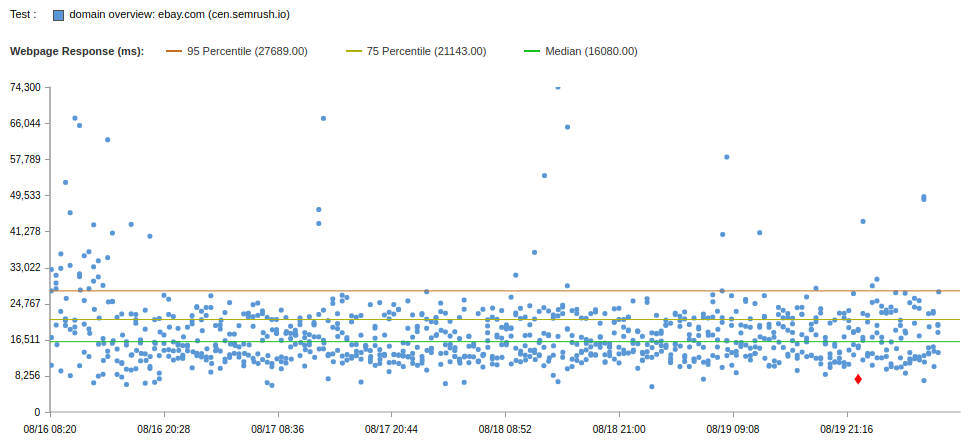975x440 pixels.
Task: Click the blue square test legend swatch
Action: [59, 15]
